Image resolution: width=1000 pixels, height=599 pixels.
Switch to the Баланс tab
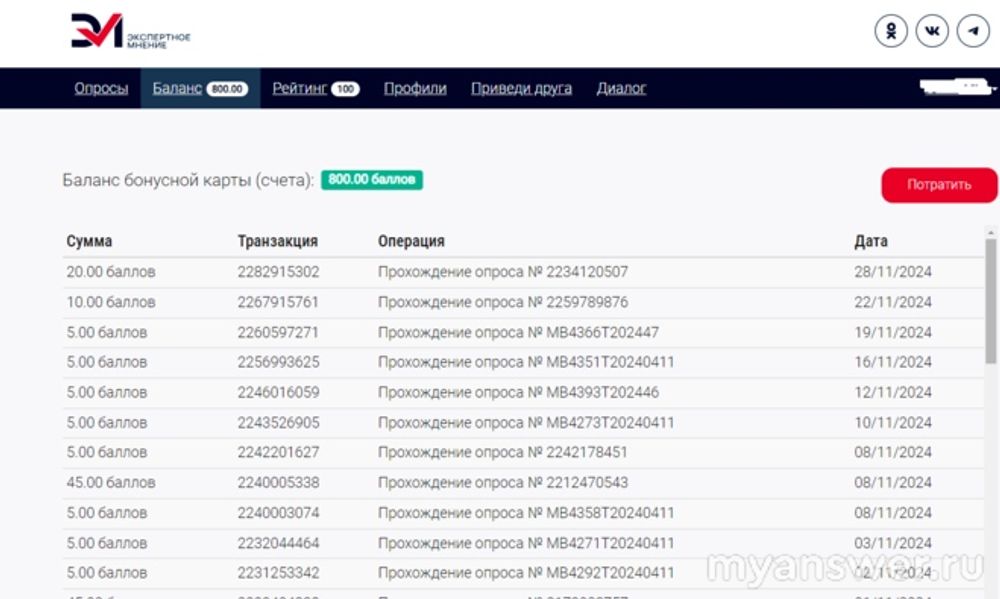point(178,88)
